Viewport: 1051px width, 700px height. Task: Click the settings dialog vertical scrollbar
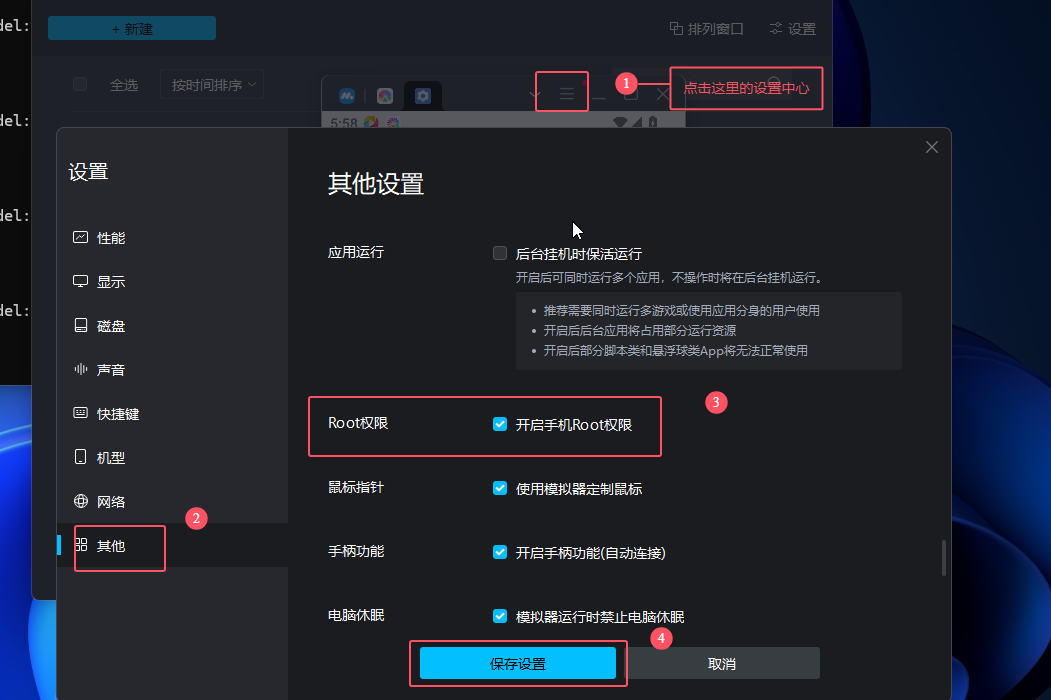(x=944, y=558)
